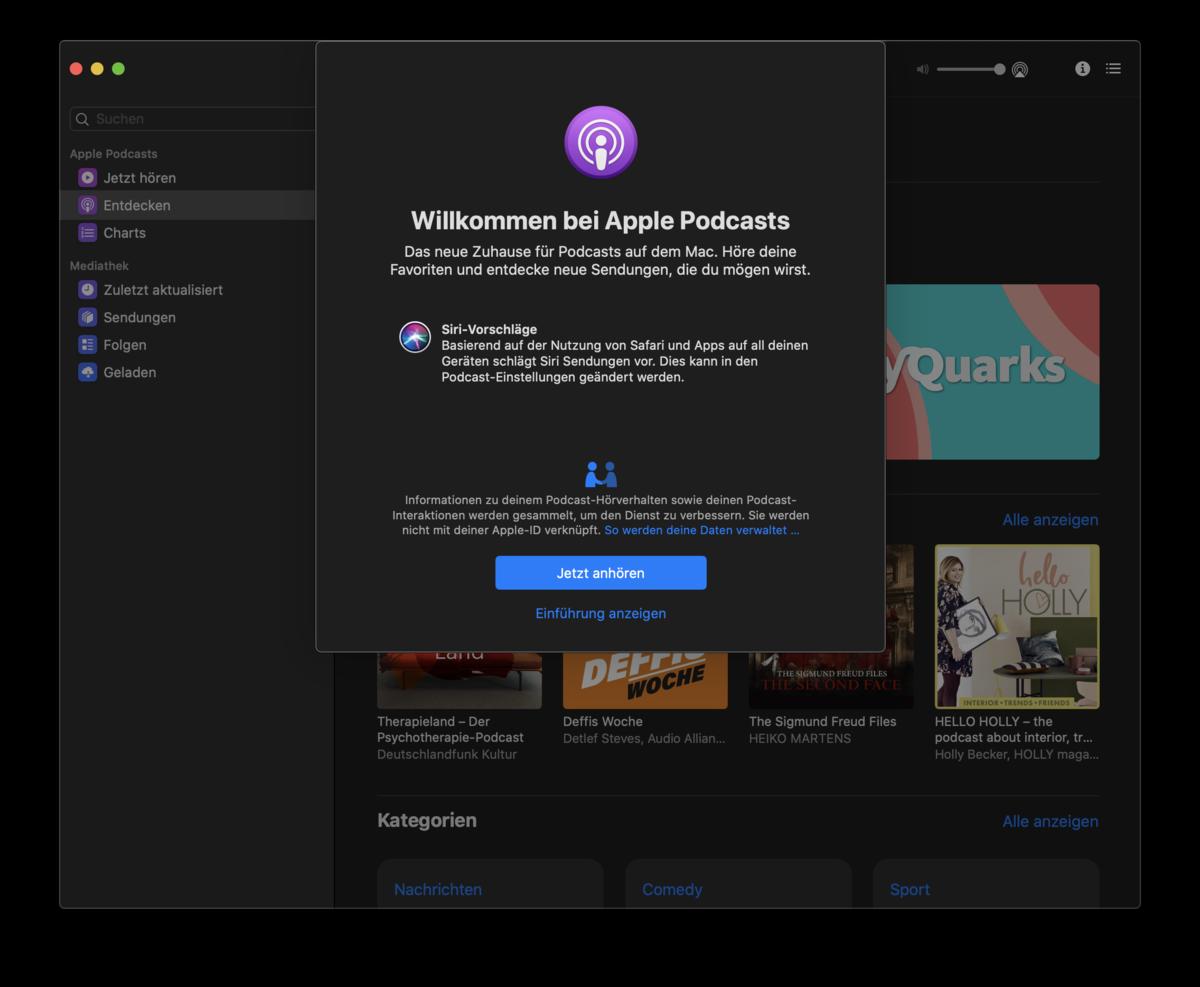Click 'The Sigmund Freud Files' title text

tap(823, 721)
